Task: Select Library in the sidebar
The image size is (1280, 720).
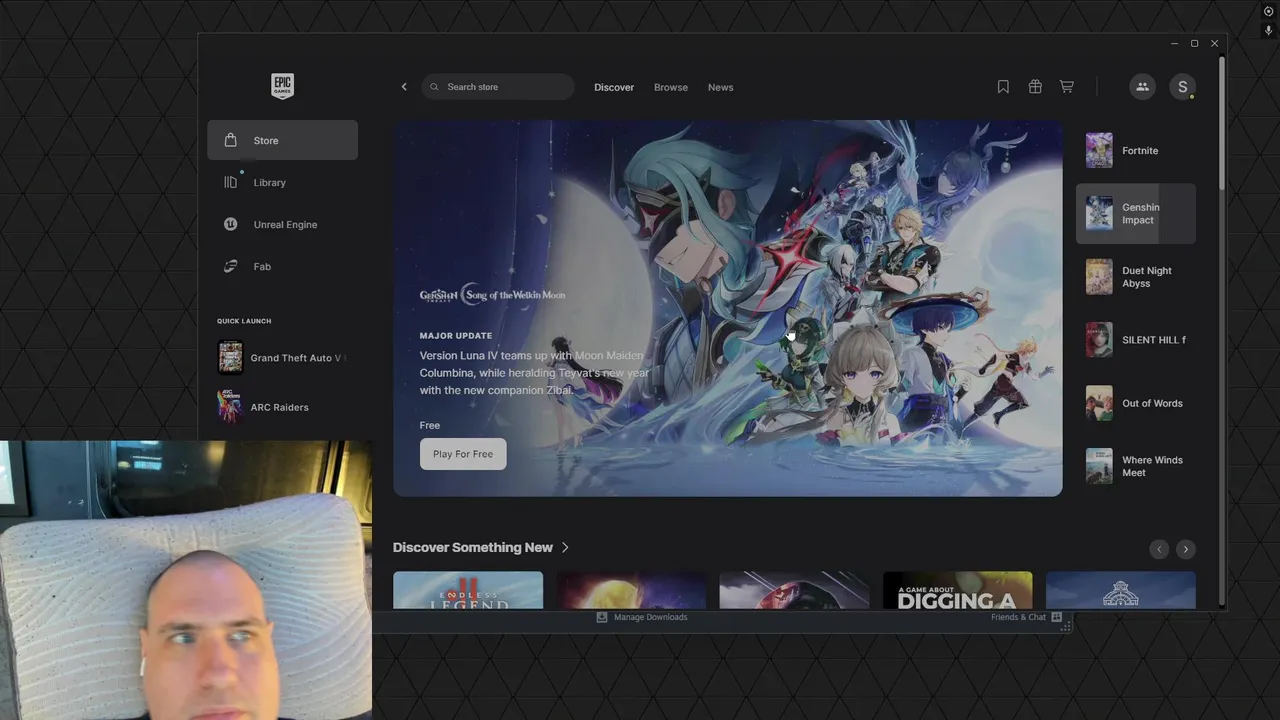Action: [282, 182]
